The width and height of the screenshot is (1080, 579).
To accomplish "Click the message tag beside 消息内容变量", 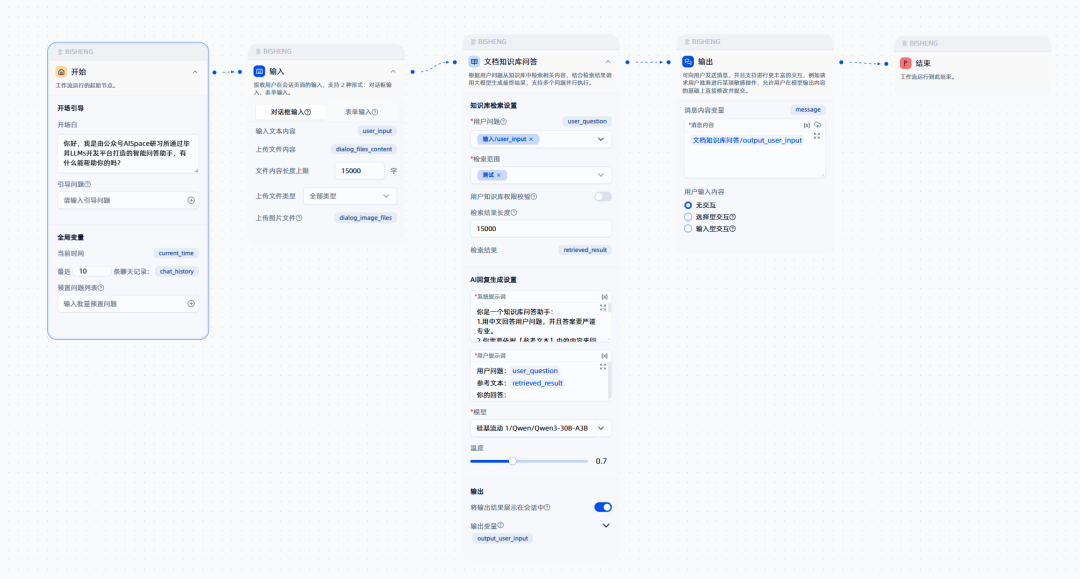I will (x=808, y=109).
